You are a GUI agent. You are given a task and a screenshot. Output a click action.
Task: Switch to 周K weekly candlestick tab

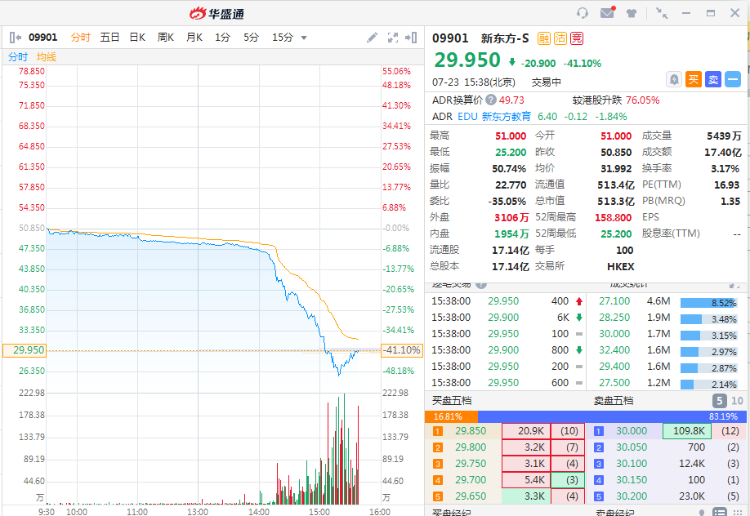pyautogui.click(x=165, y=37)
